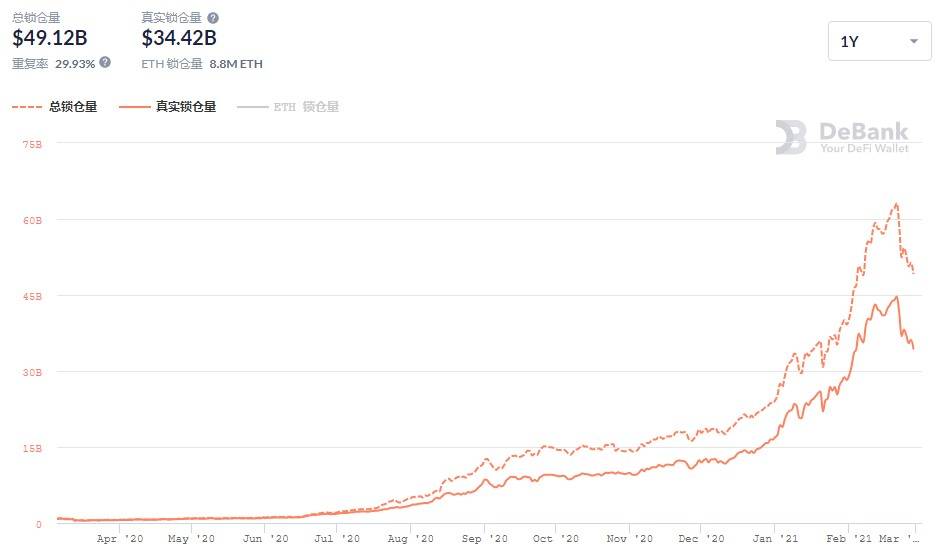Toggle 总锁仓量 series in chart legend

[x=73, y=107]
